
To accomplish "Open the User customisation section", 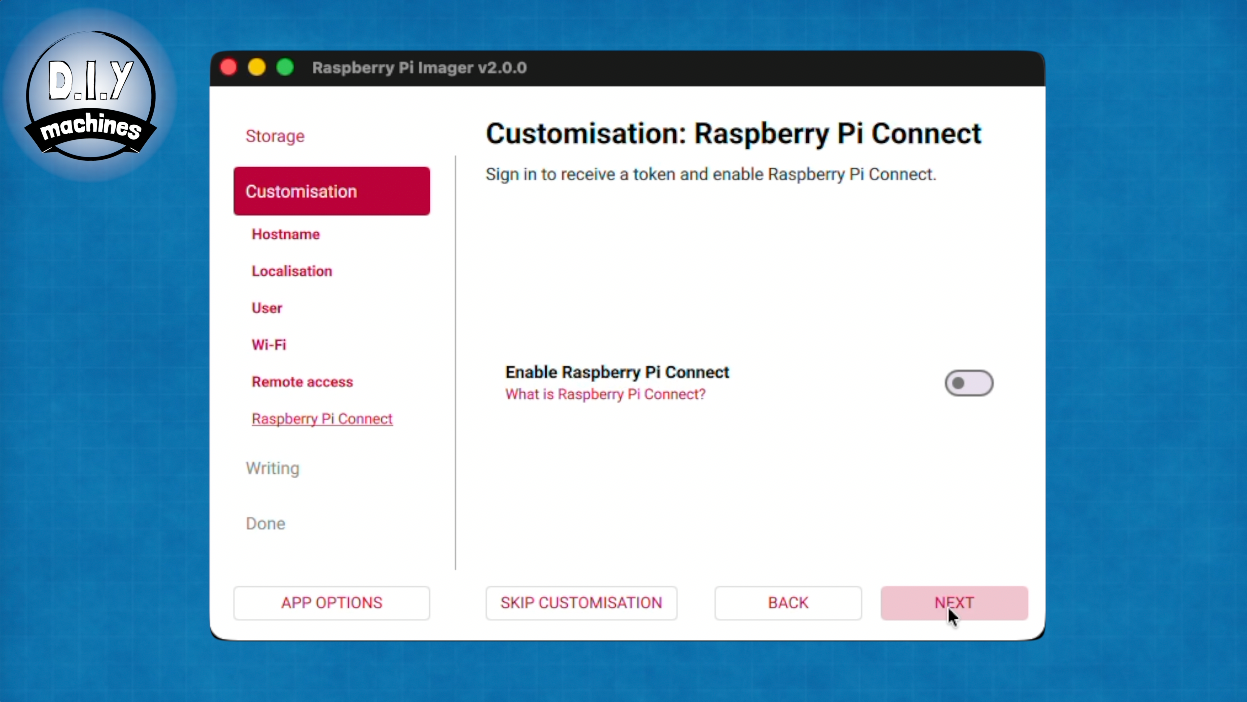I will 267,308.
